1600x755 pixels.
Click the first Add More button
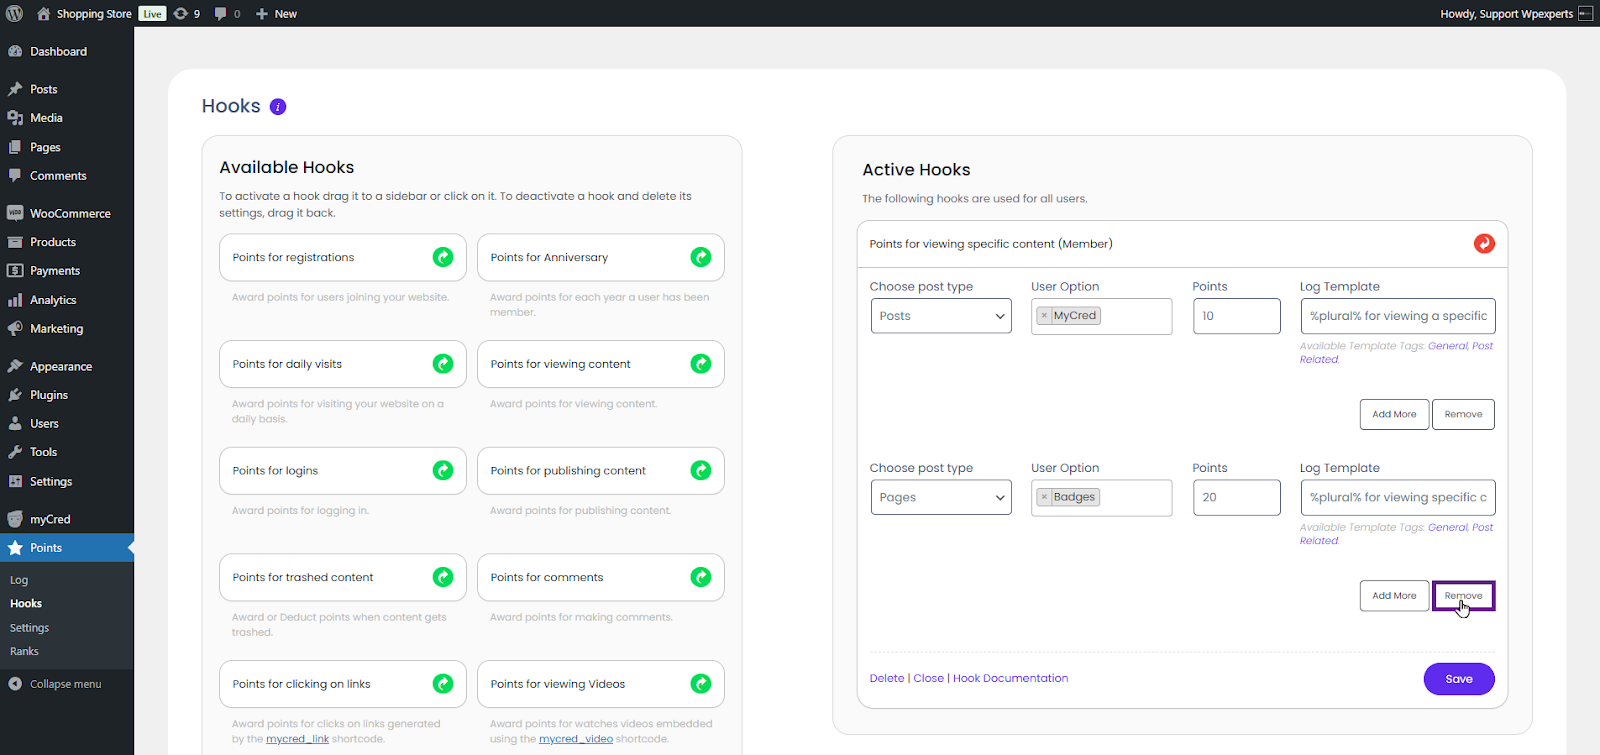click(1394, 414)
